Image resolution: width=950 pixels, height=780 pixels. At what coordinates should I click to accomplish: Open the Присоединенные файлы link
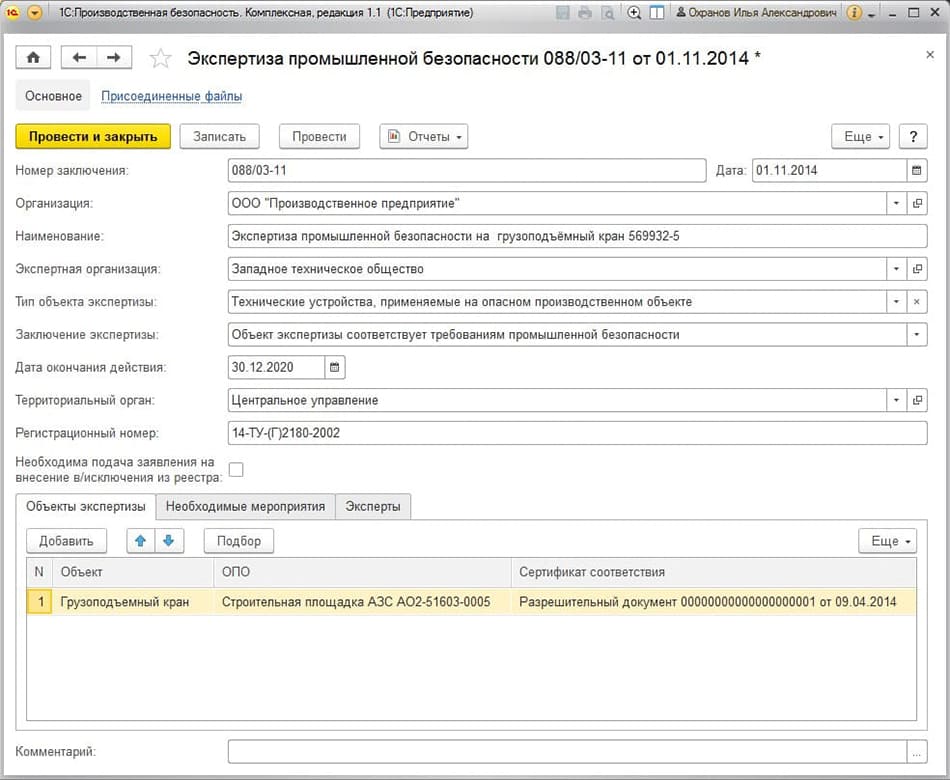171,96
